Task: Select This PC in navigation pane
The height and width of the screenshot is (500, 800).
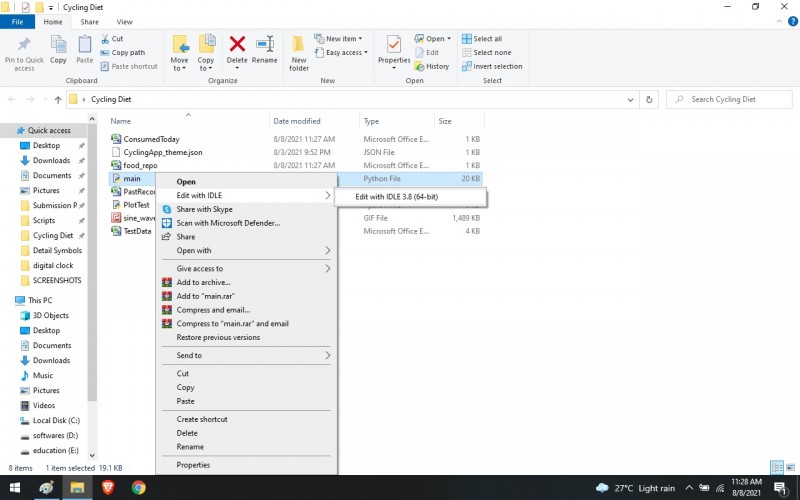Action: point(40,301)
